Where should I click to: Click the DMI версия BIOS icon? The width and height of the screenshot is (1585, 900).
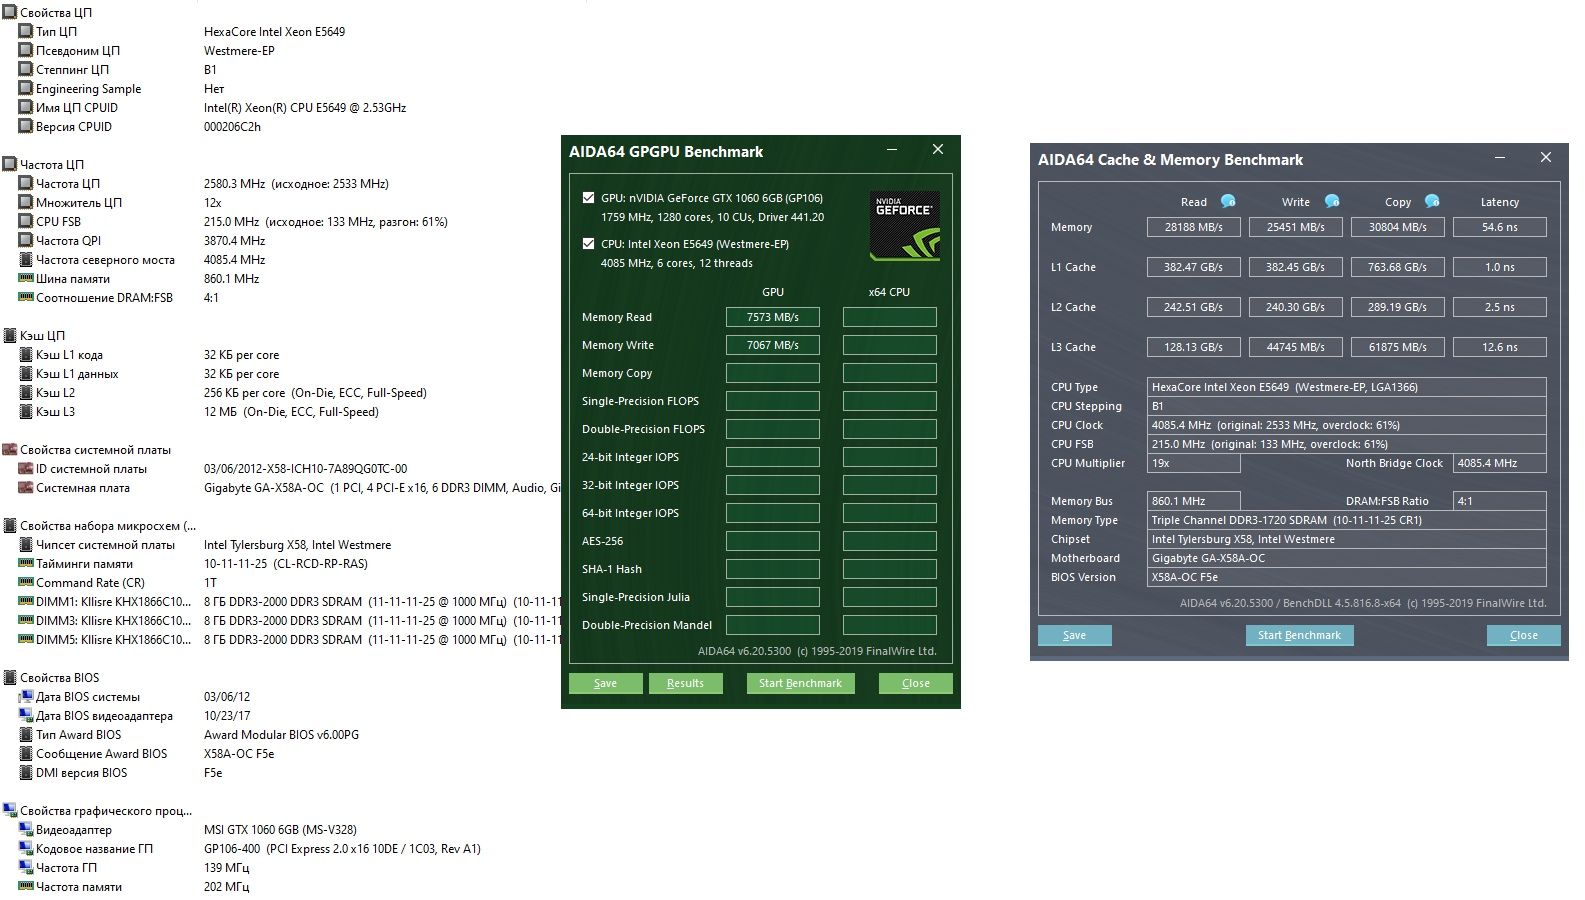(x=26, y=772)
